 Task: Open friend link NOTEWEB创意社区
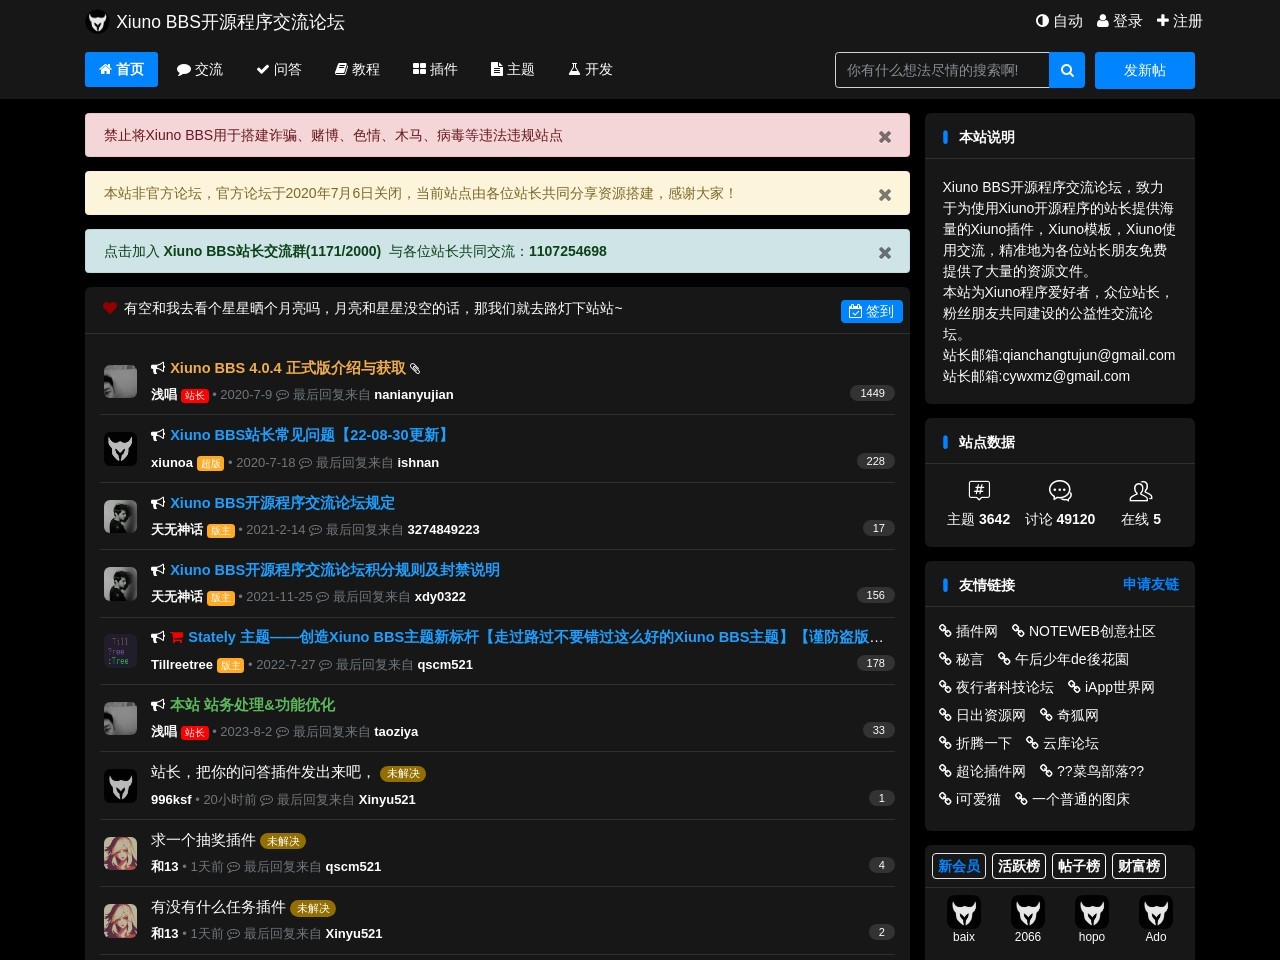coord(1084,631)
